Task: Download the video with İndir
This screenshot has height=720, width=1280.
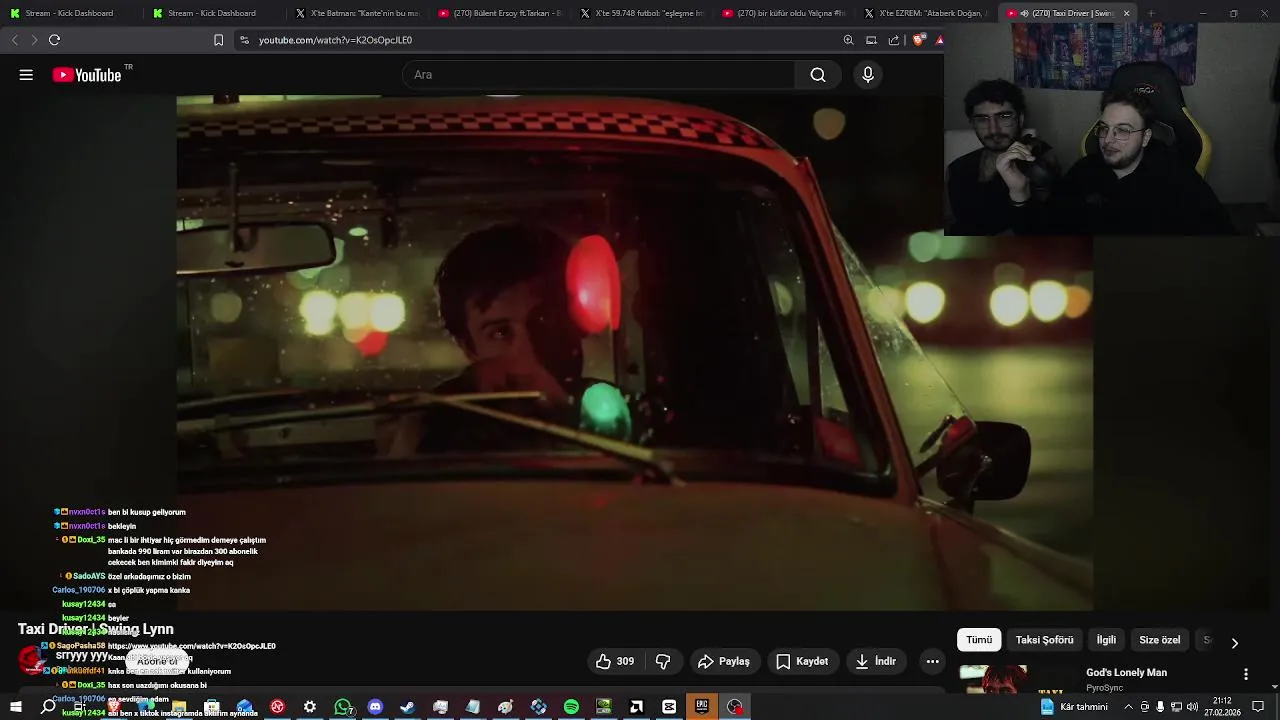Action: click(875, 661)
